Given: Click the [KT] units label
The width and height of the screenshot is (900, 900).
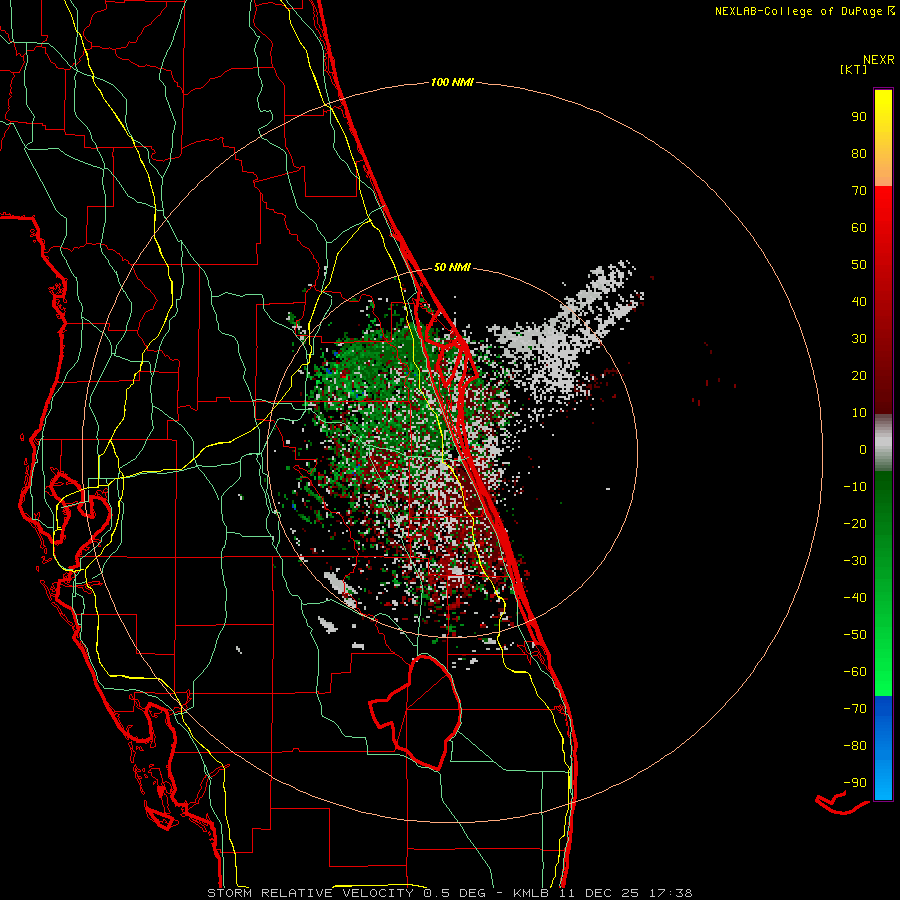Looking at the screenshot, I should (853, 69).
